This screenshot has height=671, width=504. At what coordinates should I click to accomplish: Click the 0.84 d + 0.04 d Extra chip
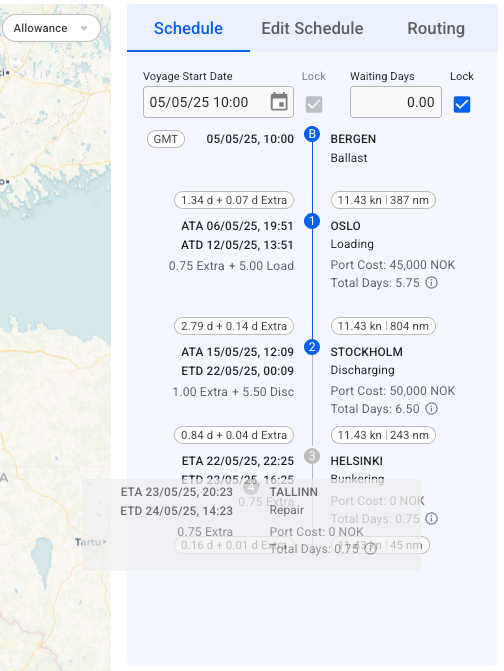pos(234,435)
